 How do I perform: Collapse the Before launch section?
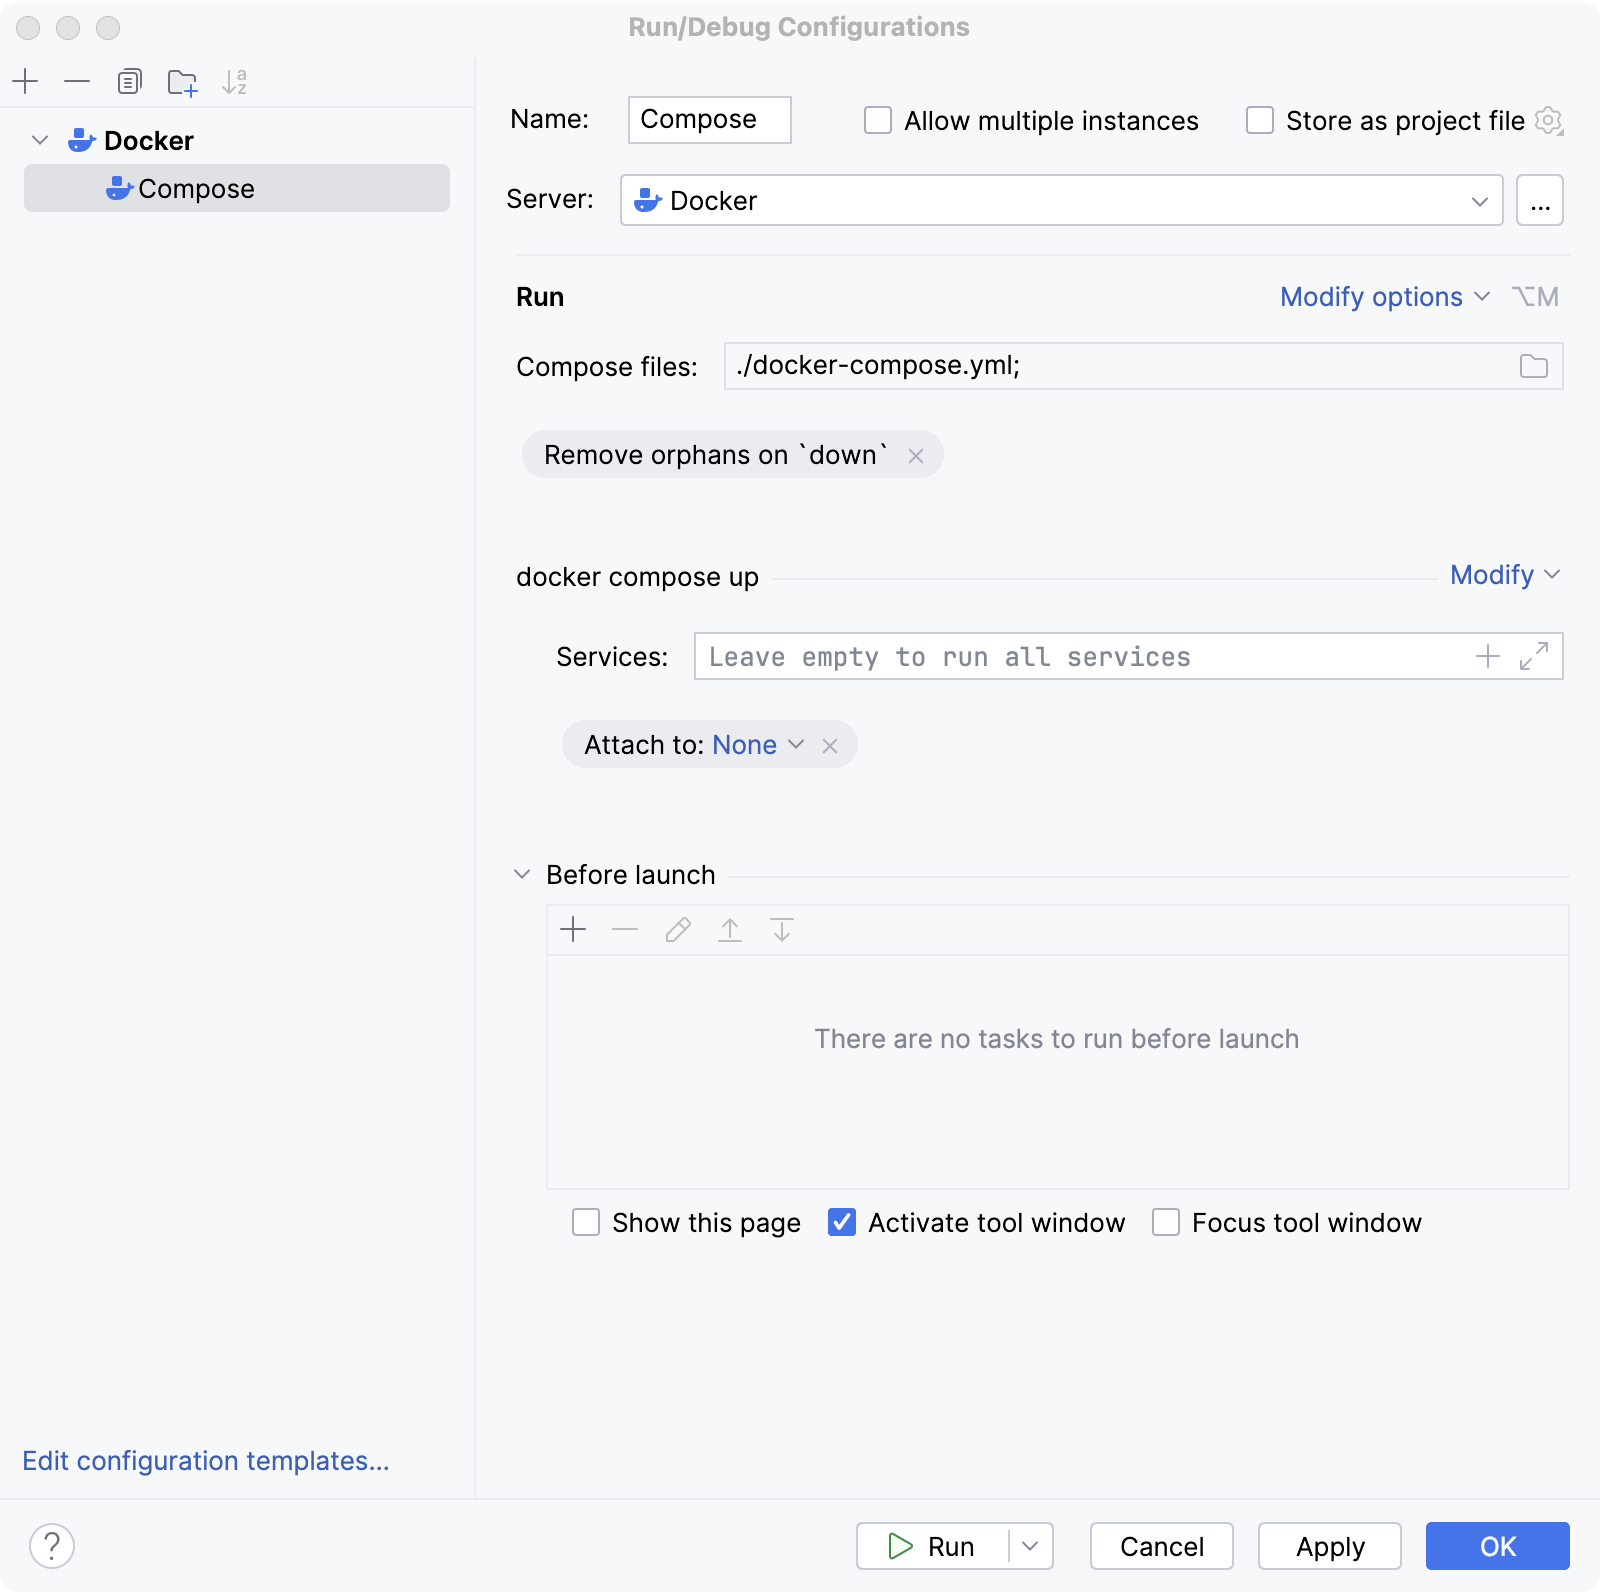[x=521, y=873]
